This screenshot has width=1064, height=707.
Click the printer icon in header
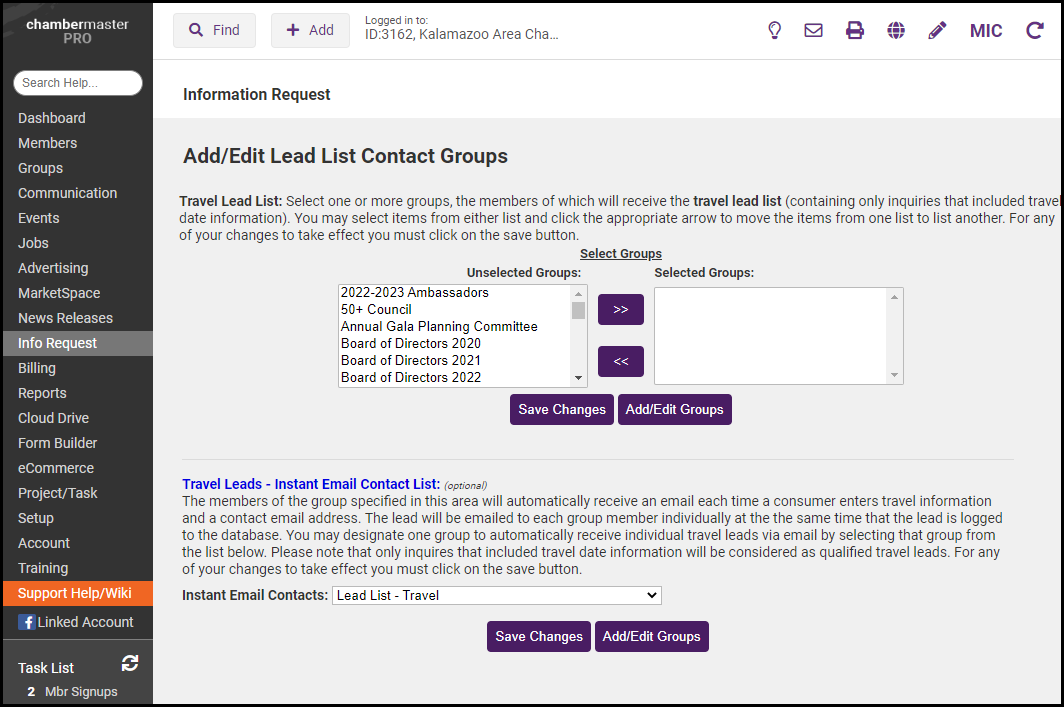855,30
